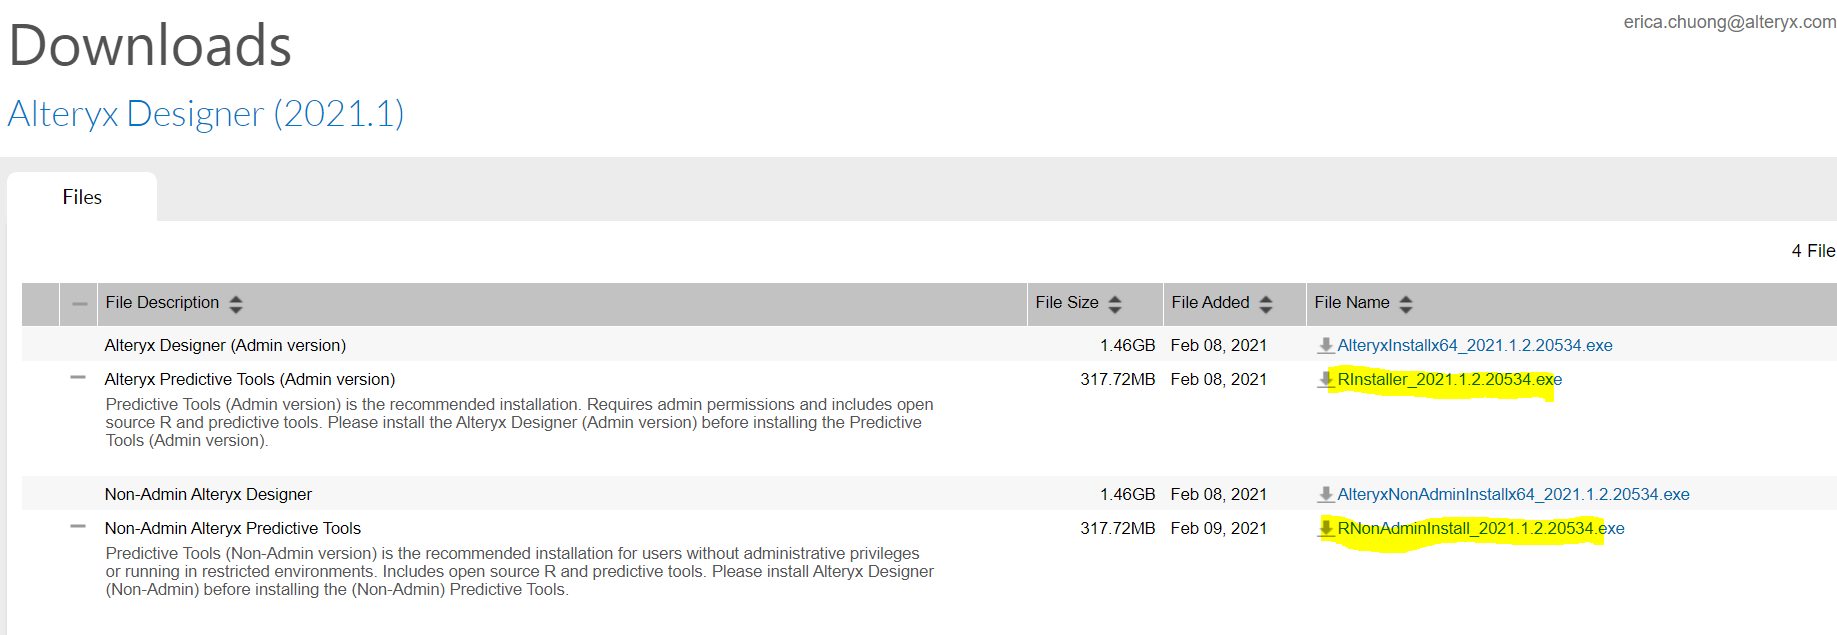Sort by File Added arrows
This screenshot has height=635, width=1837.
click(x=1266, y=304)
